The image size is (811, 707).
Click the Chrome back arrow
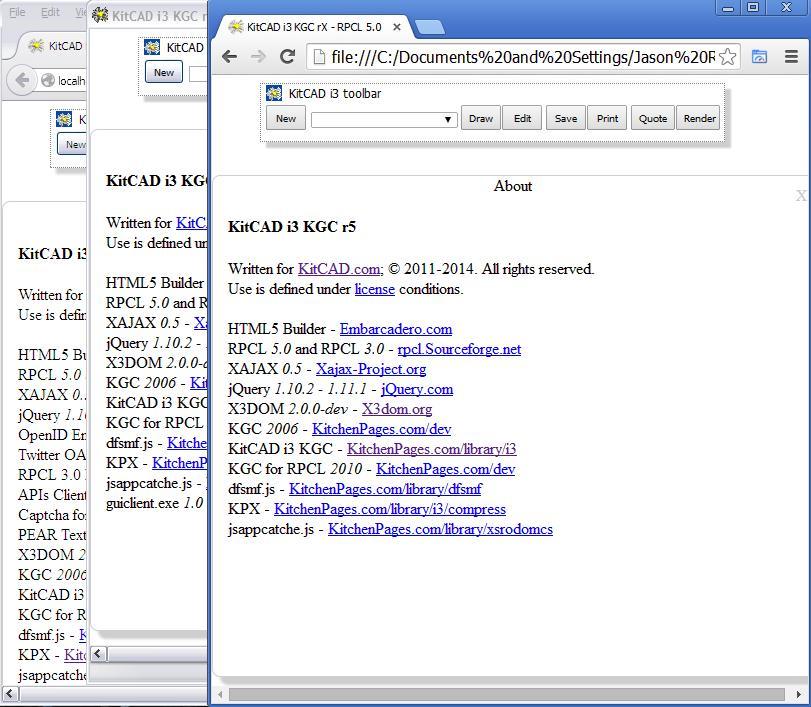[x=229, y=57]
